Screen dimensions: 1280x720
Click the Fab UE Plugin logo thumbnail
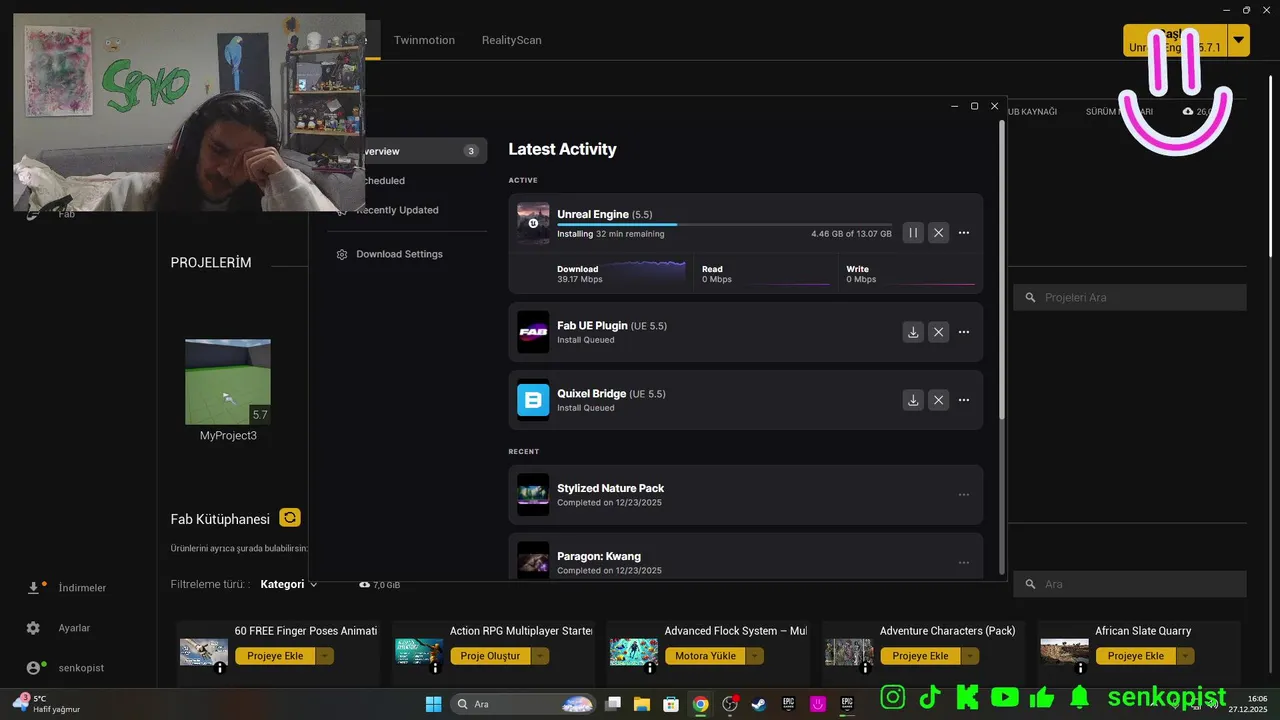[533, 332]
